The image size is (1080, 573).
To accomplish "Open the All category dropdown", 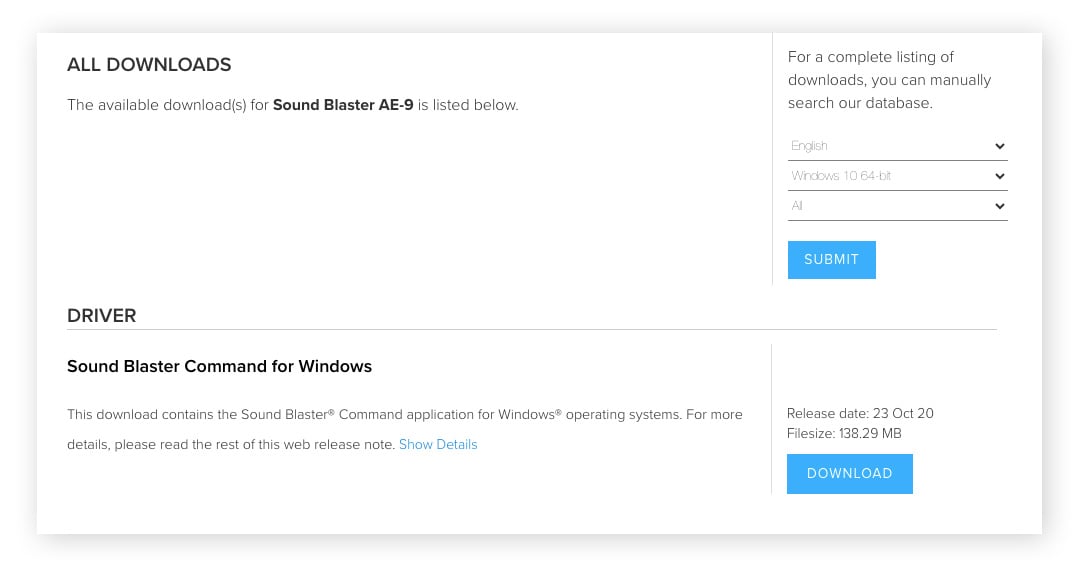I will click(897, 206).
